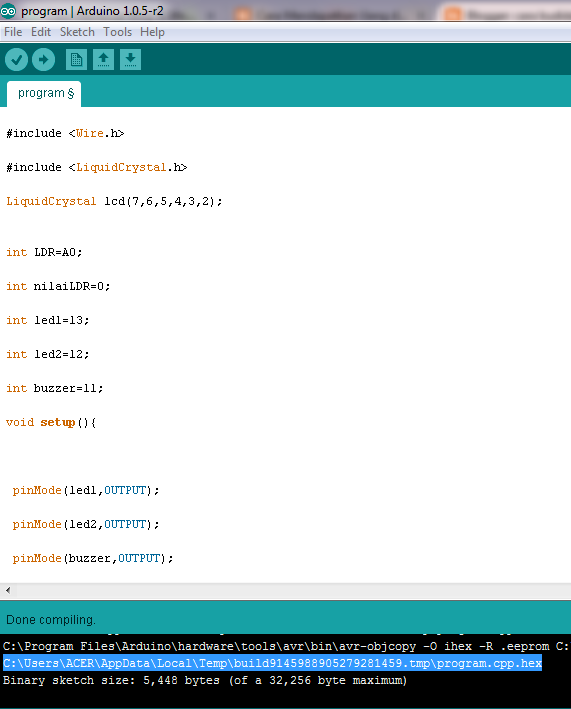The height and width of the screenshot is (709, 571).
Task: Save sketch with the down-arrow icon
Action: click(130, 60)
